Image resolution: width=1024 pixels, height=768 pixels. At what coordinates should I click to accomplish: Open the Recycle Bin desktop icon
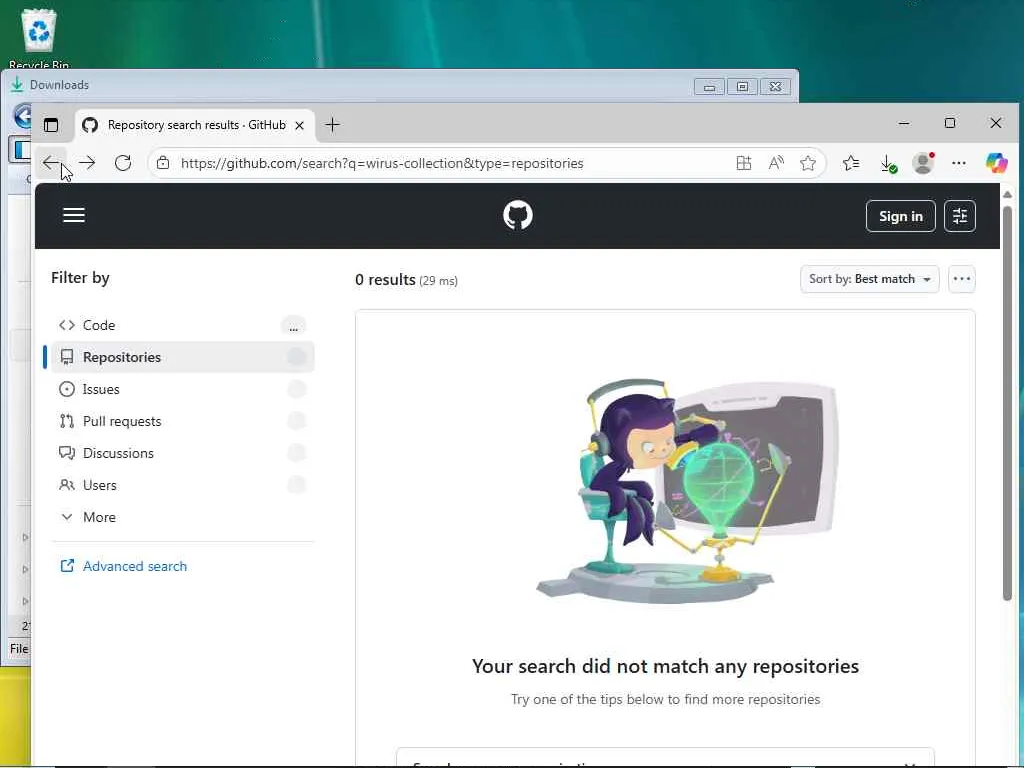[x=39, y=38]
